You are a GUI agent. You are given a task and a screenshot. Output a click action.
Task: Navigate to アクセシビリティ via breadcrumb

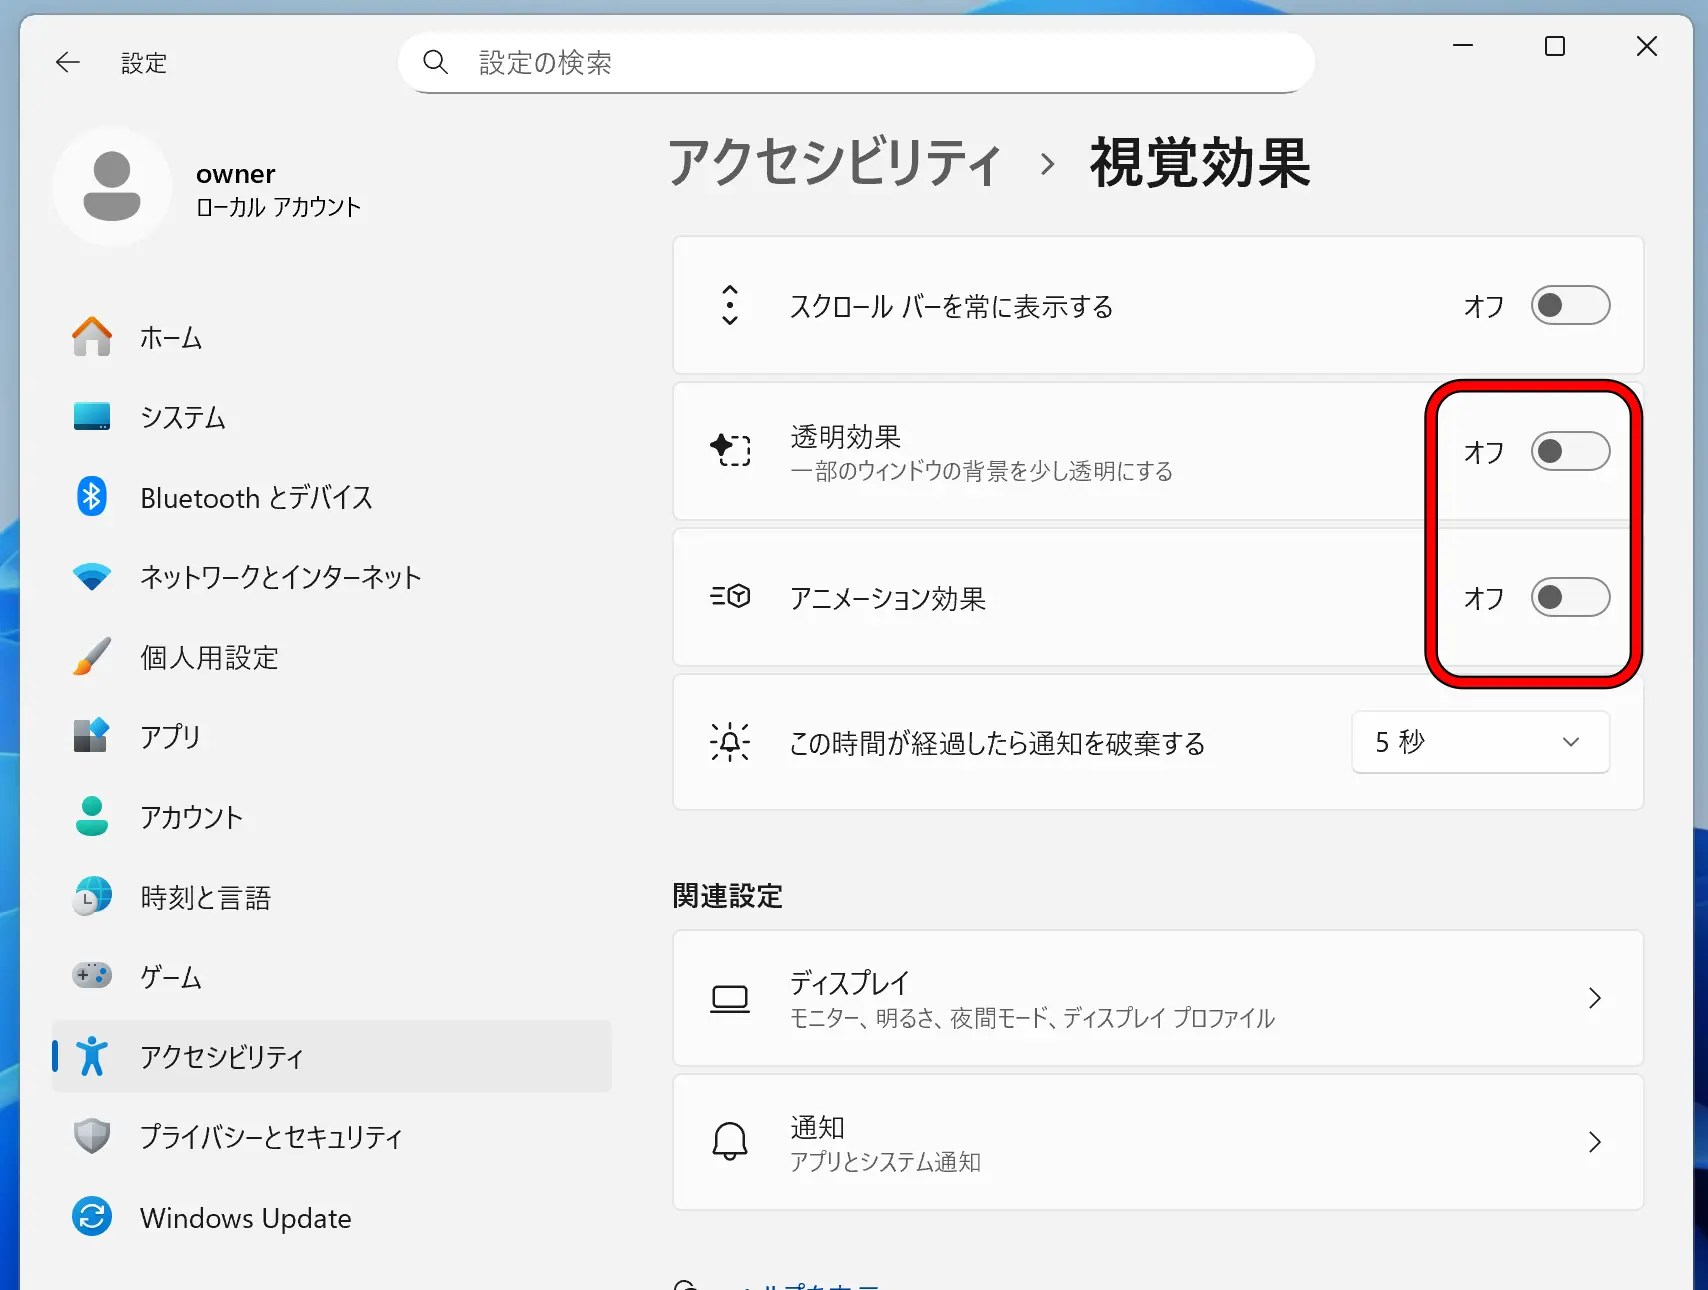[836, 165]
